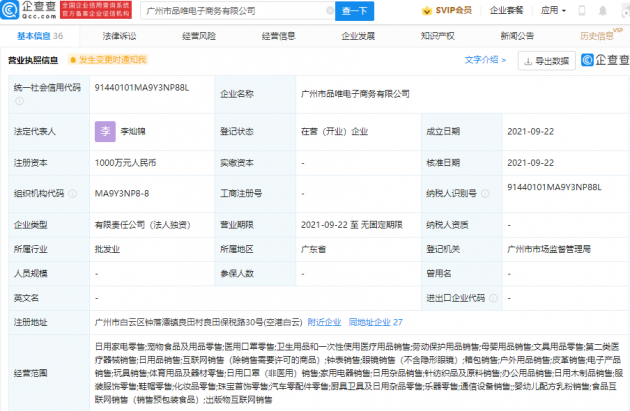The width and height of the screenshot is (630, 411).
Task: Select business term 2021-09-22 至 无固定期限
Action: click(352, 225)
